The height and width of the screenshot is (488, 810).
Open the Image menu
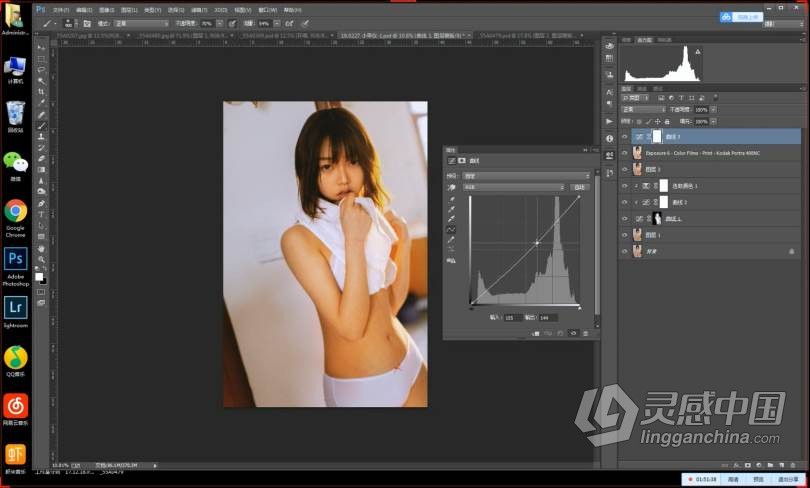click(x=106, y=10)
